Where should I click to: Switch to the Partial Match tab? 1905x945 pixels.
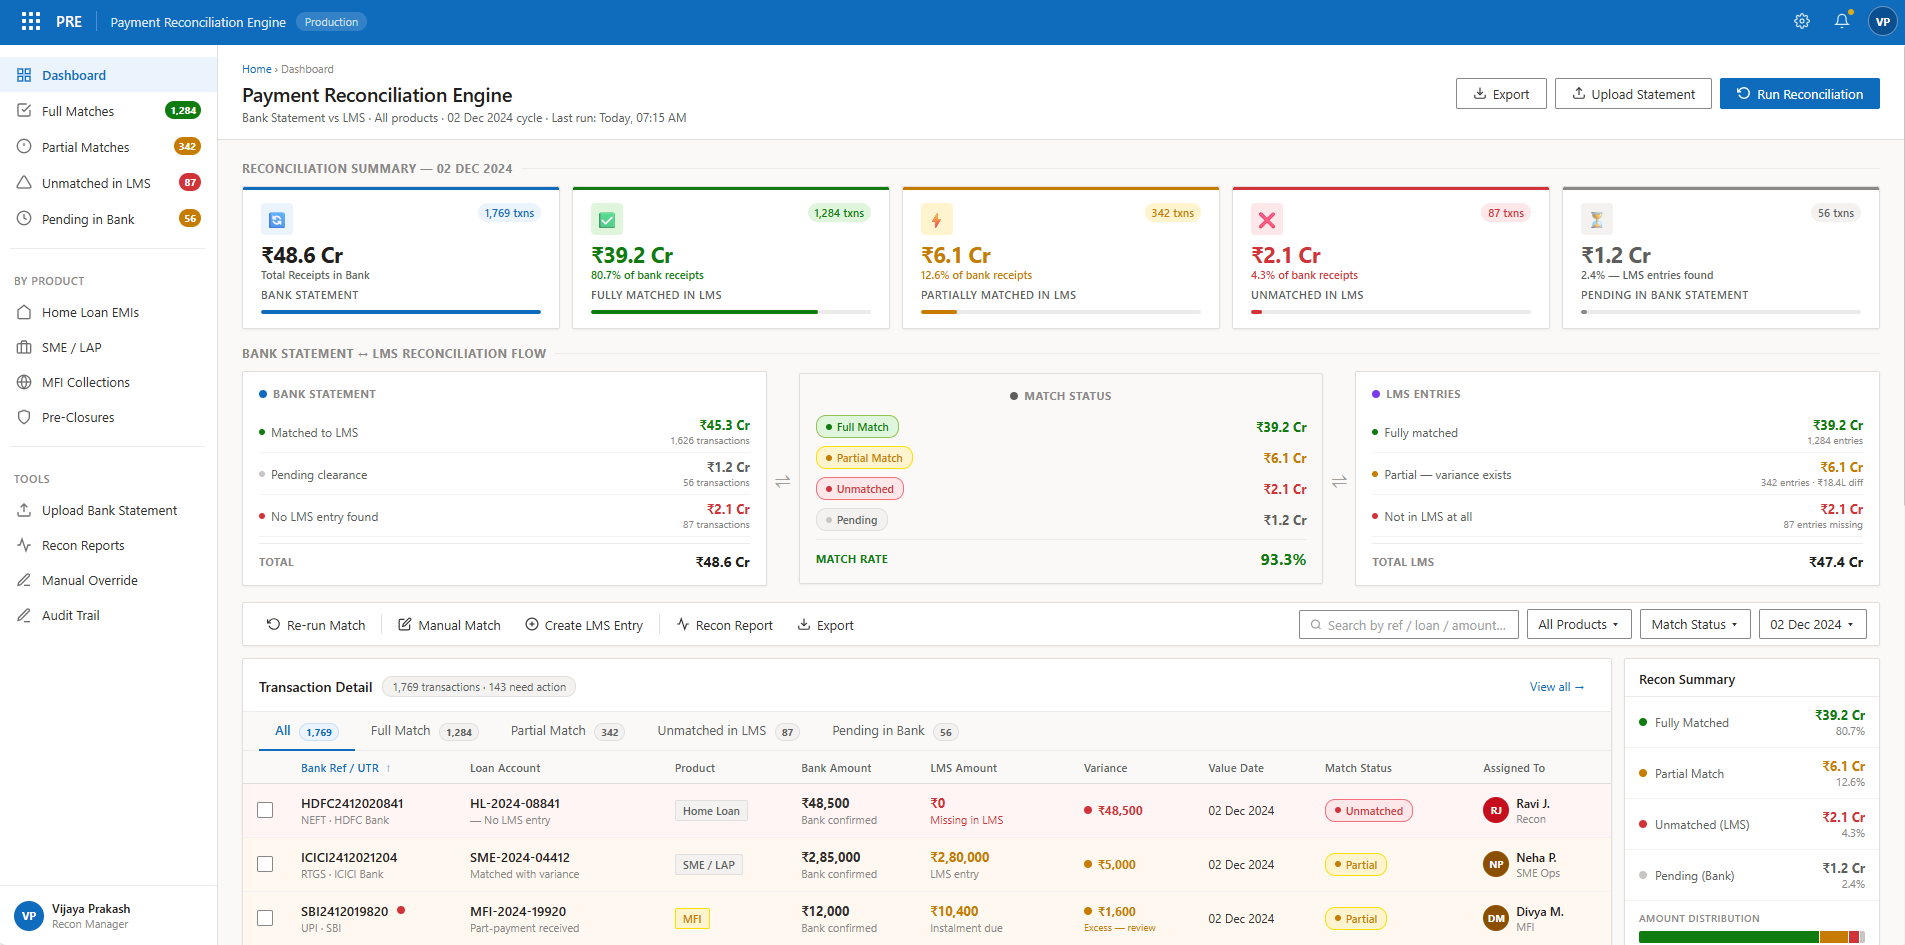(x=547, y=730)
